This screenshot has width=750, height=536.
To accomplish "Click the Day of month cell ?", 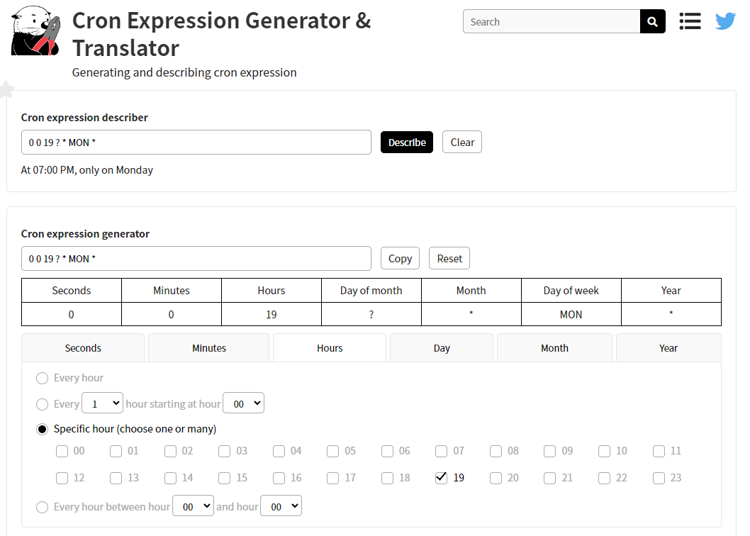I will (x=371, y=315).
